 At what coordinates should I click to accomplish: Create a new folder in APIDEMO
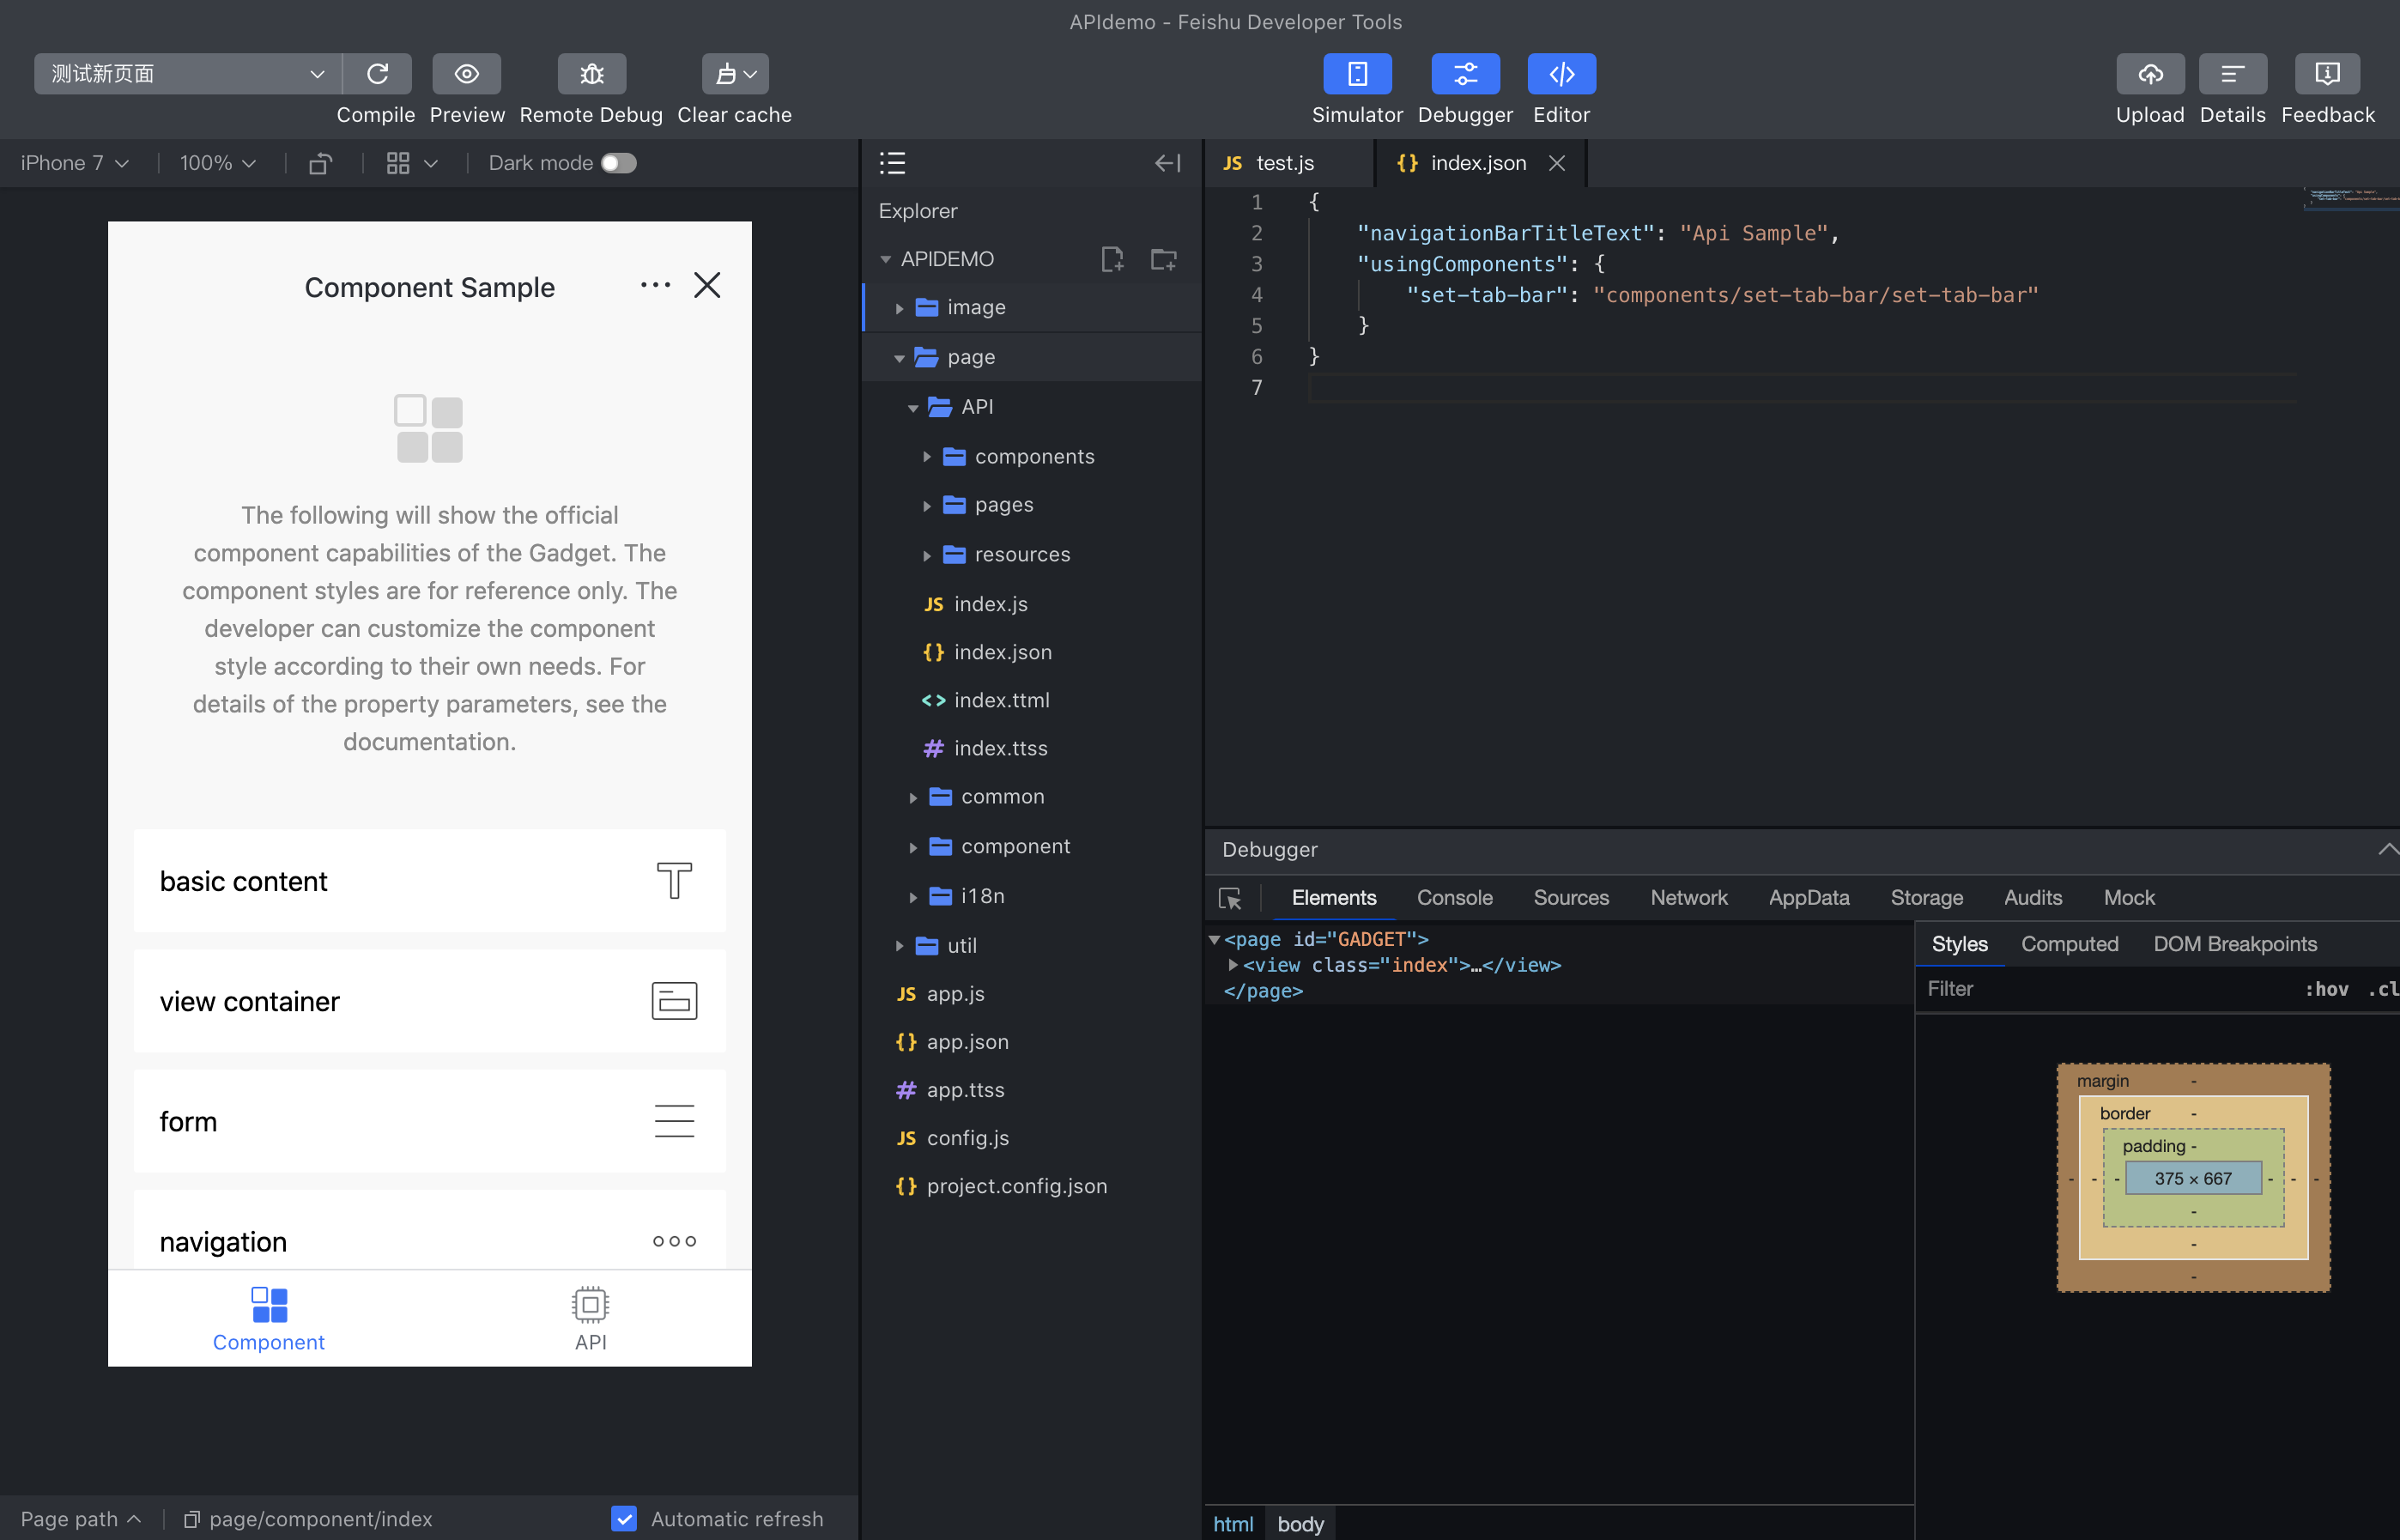1163,259
